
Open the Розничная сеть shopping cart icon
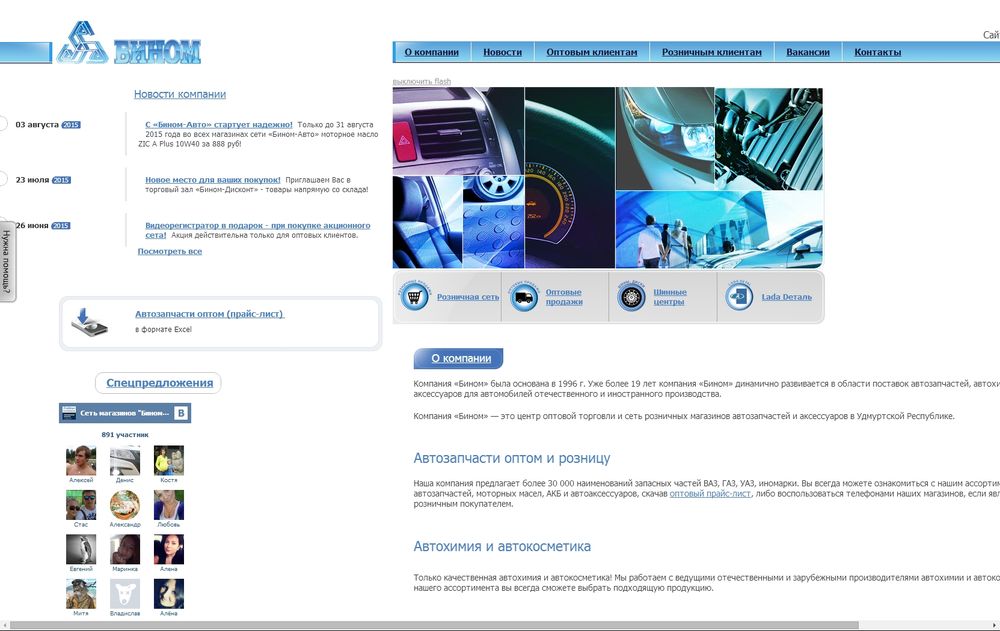tap(414, 297)
